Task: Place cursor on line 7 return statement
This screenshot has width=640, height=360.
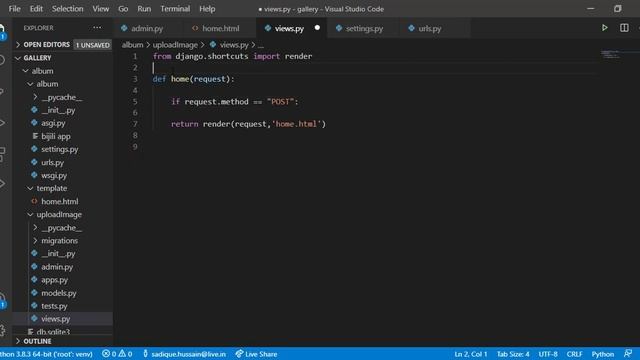Action: 248,124
